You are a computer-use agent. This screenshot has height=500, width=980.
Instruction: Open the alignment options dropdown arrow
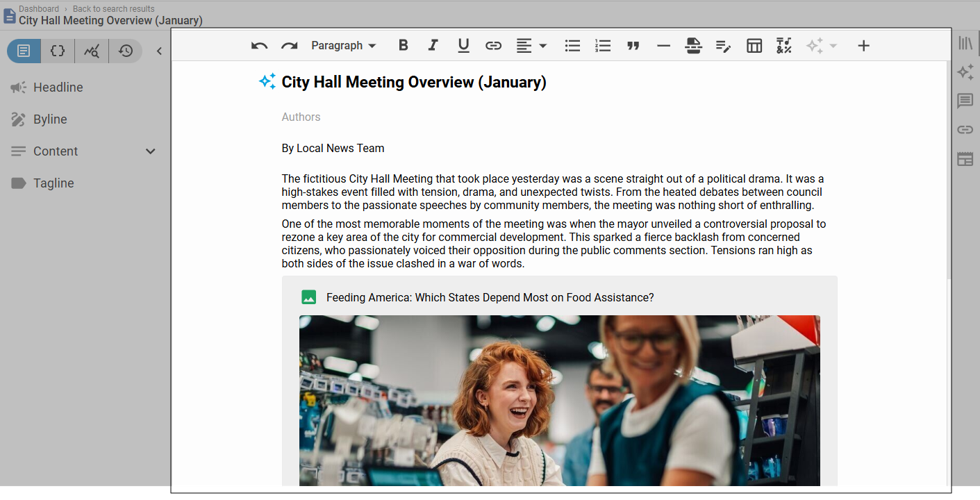coord(542,46)
